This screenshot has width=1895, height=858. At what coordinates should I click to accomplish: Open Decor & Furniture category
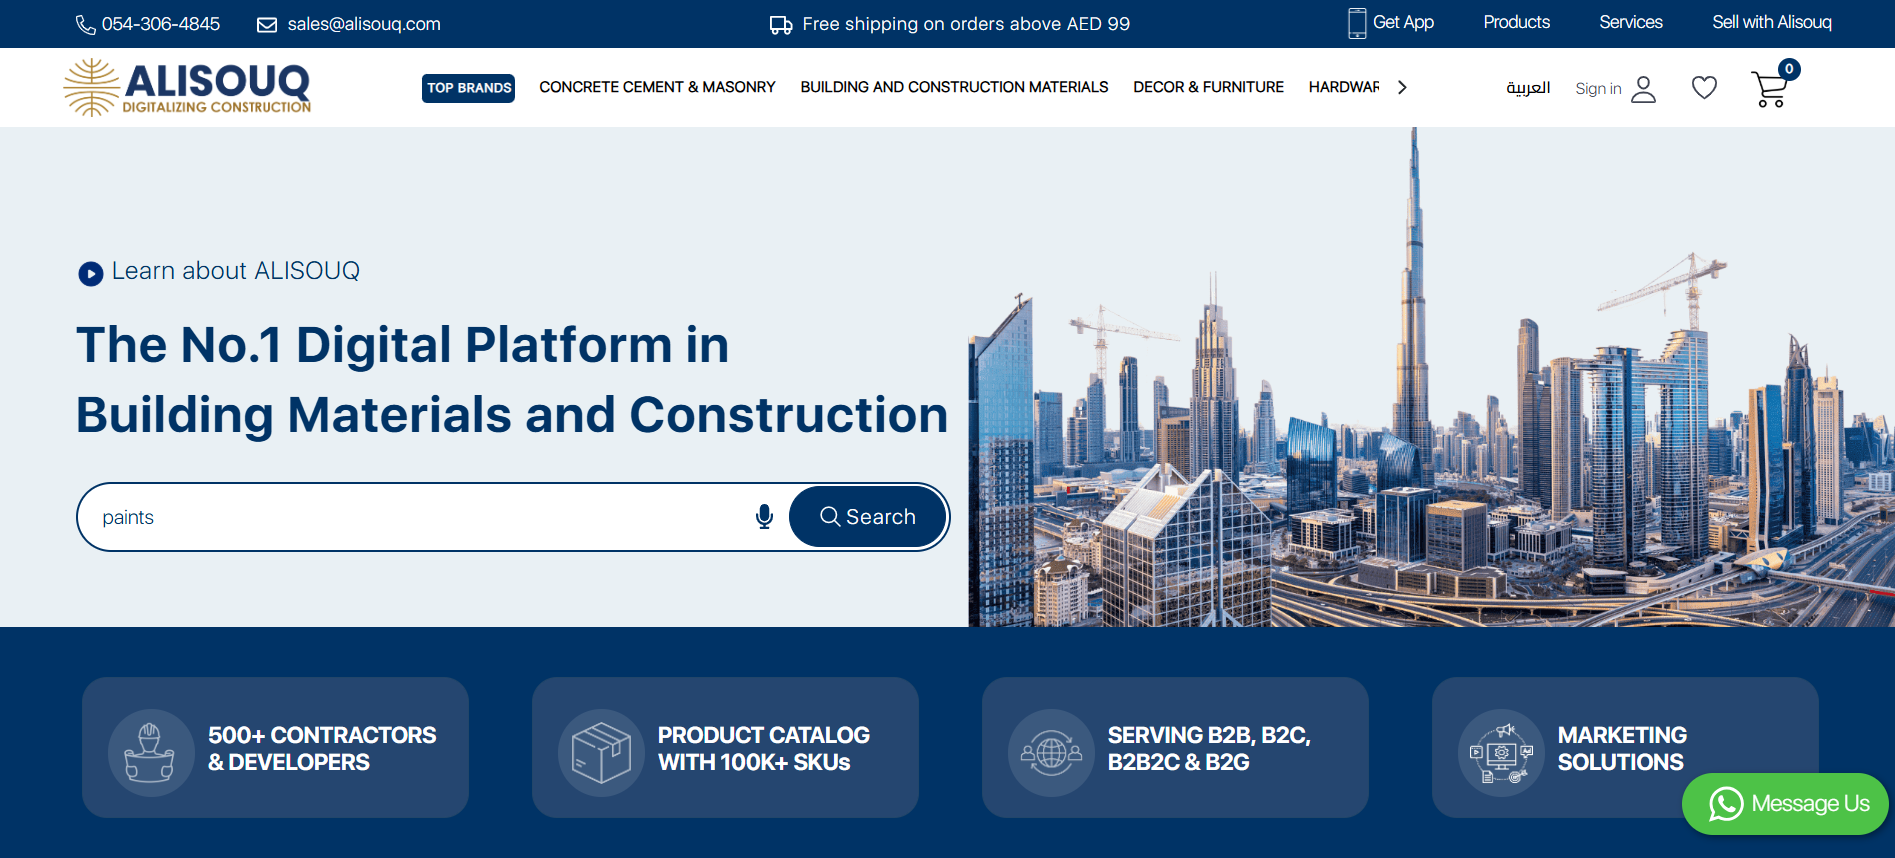click(1208, 87)
